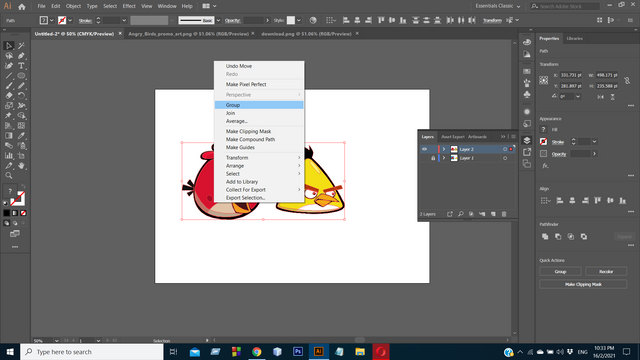Select the Column Graph tool
Screen dimensions: 640x360
(9, 156)
